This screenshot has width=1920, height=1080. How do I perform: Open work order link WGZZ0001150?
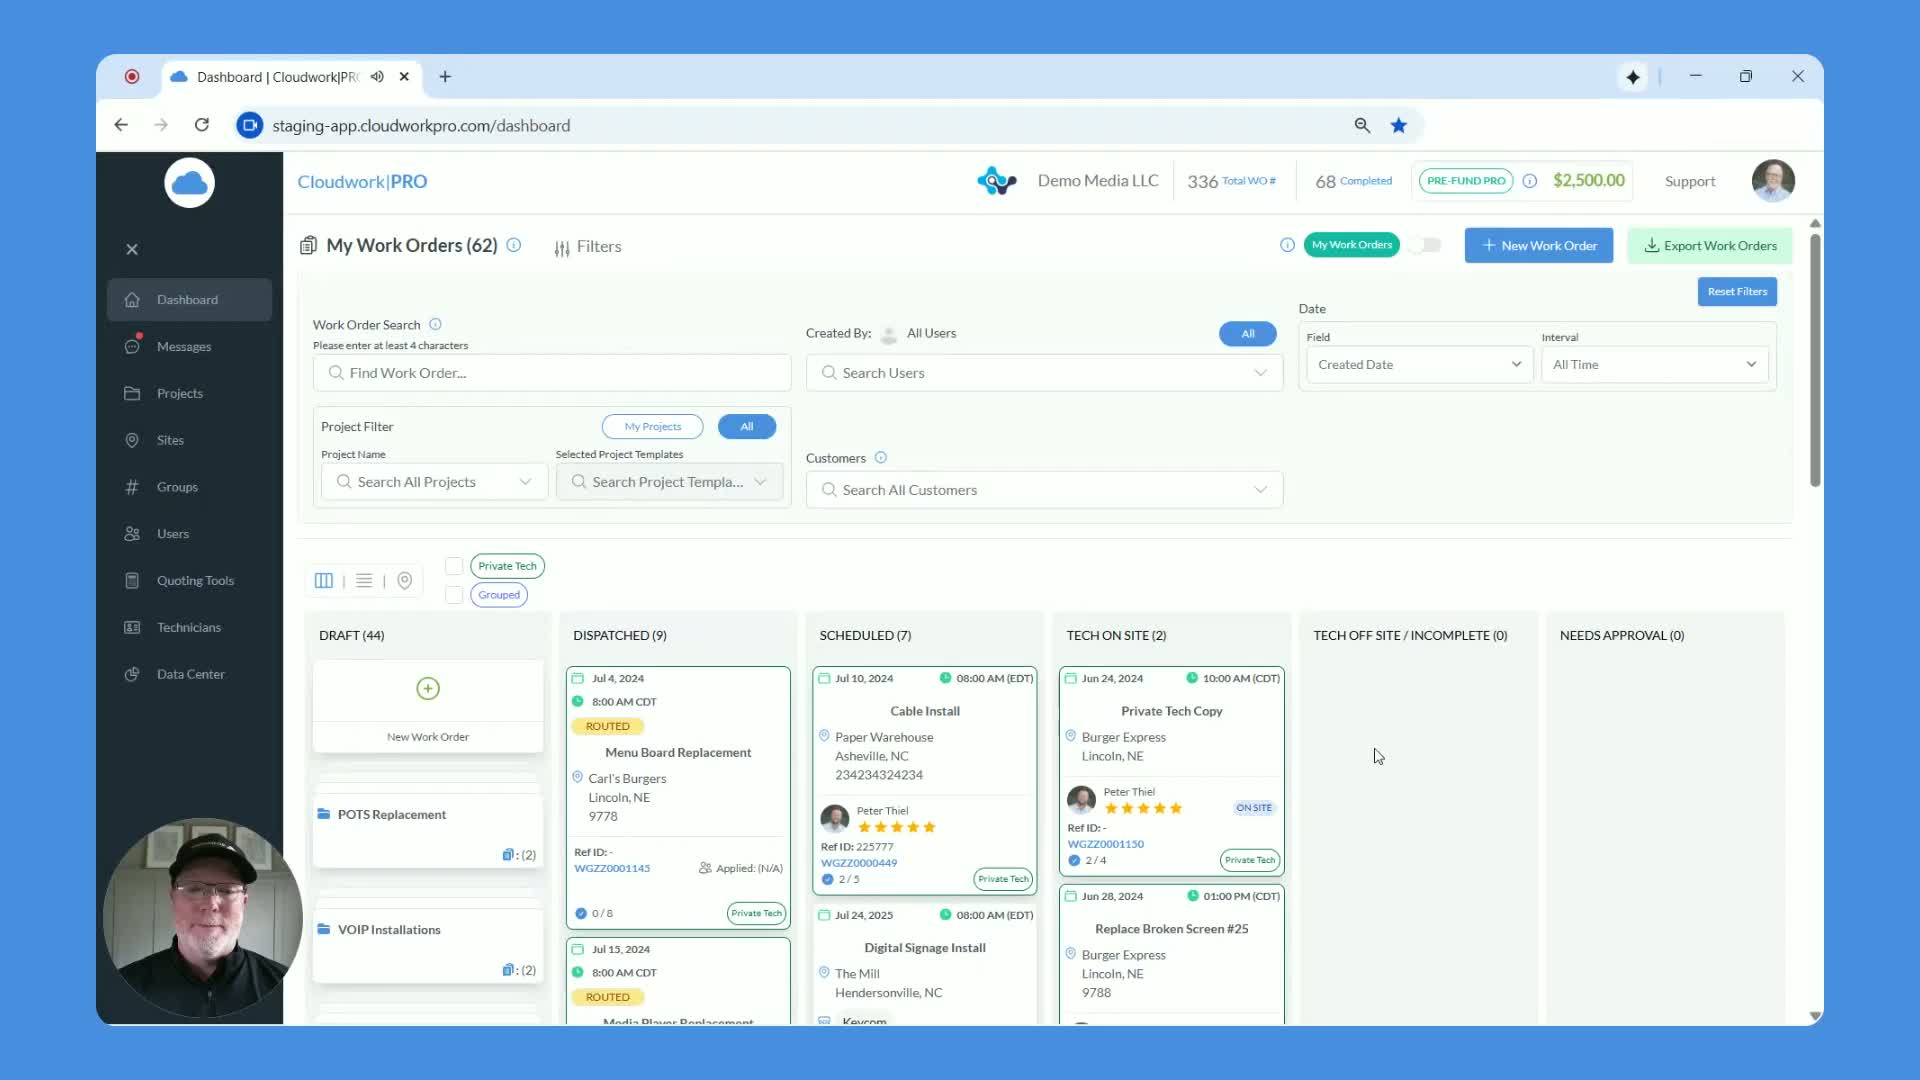pyautogui.click(x=1106, y=845)
